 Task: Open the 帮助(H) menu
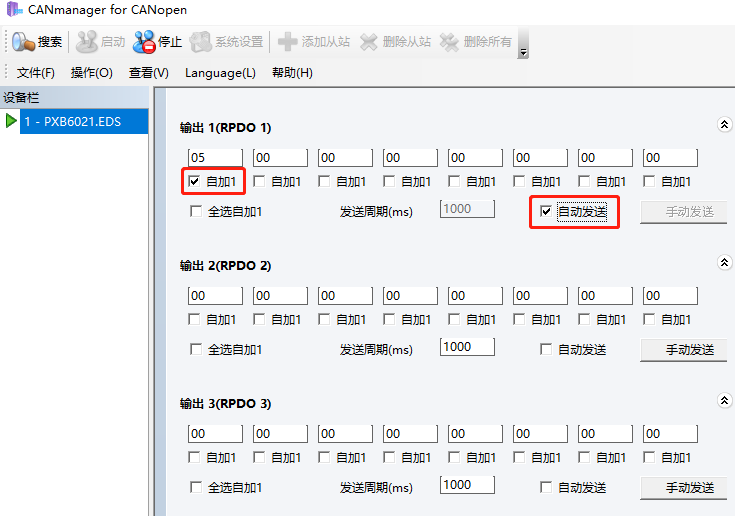click(292, 73)
